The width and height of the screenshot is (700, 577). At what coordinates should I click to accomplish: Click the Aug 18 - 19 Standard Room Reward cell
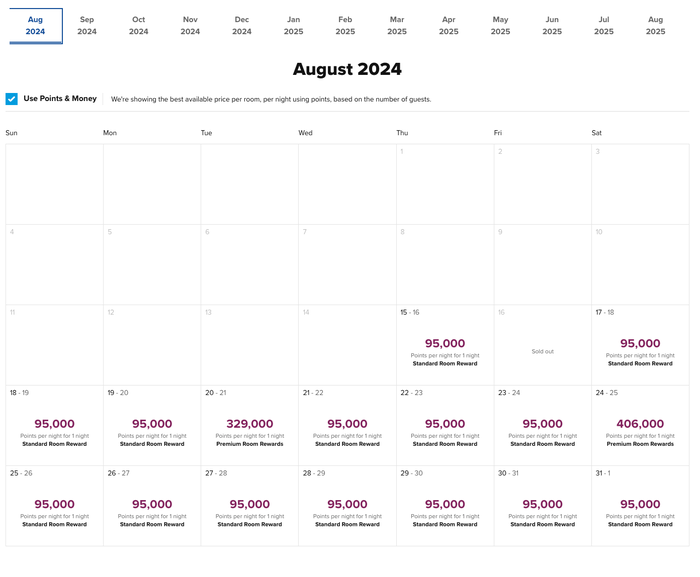(54, 425)
